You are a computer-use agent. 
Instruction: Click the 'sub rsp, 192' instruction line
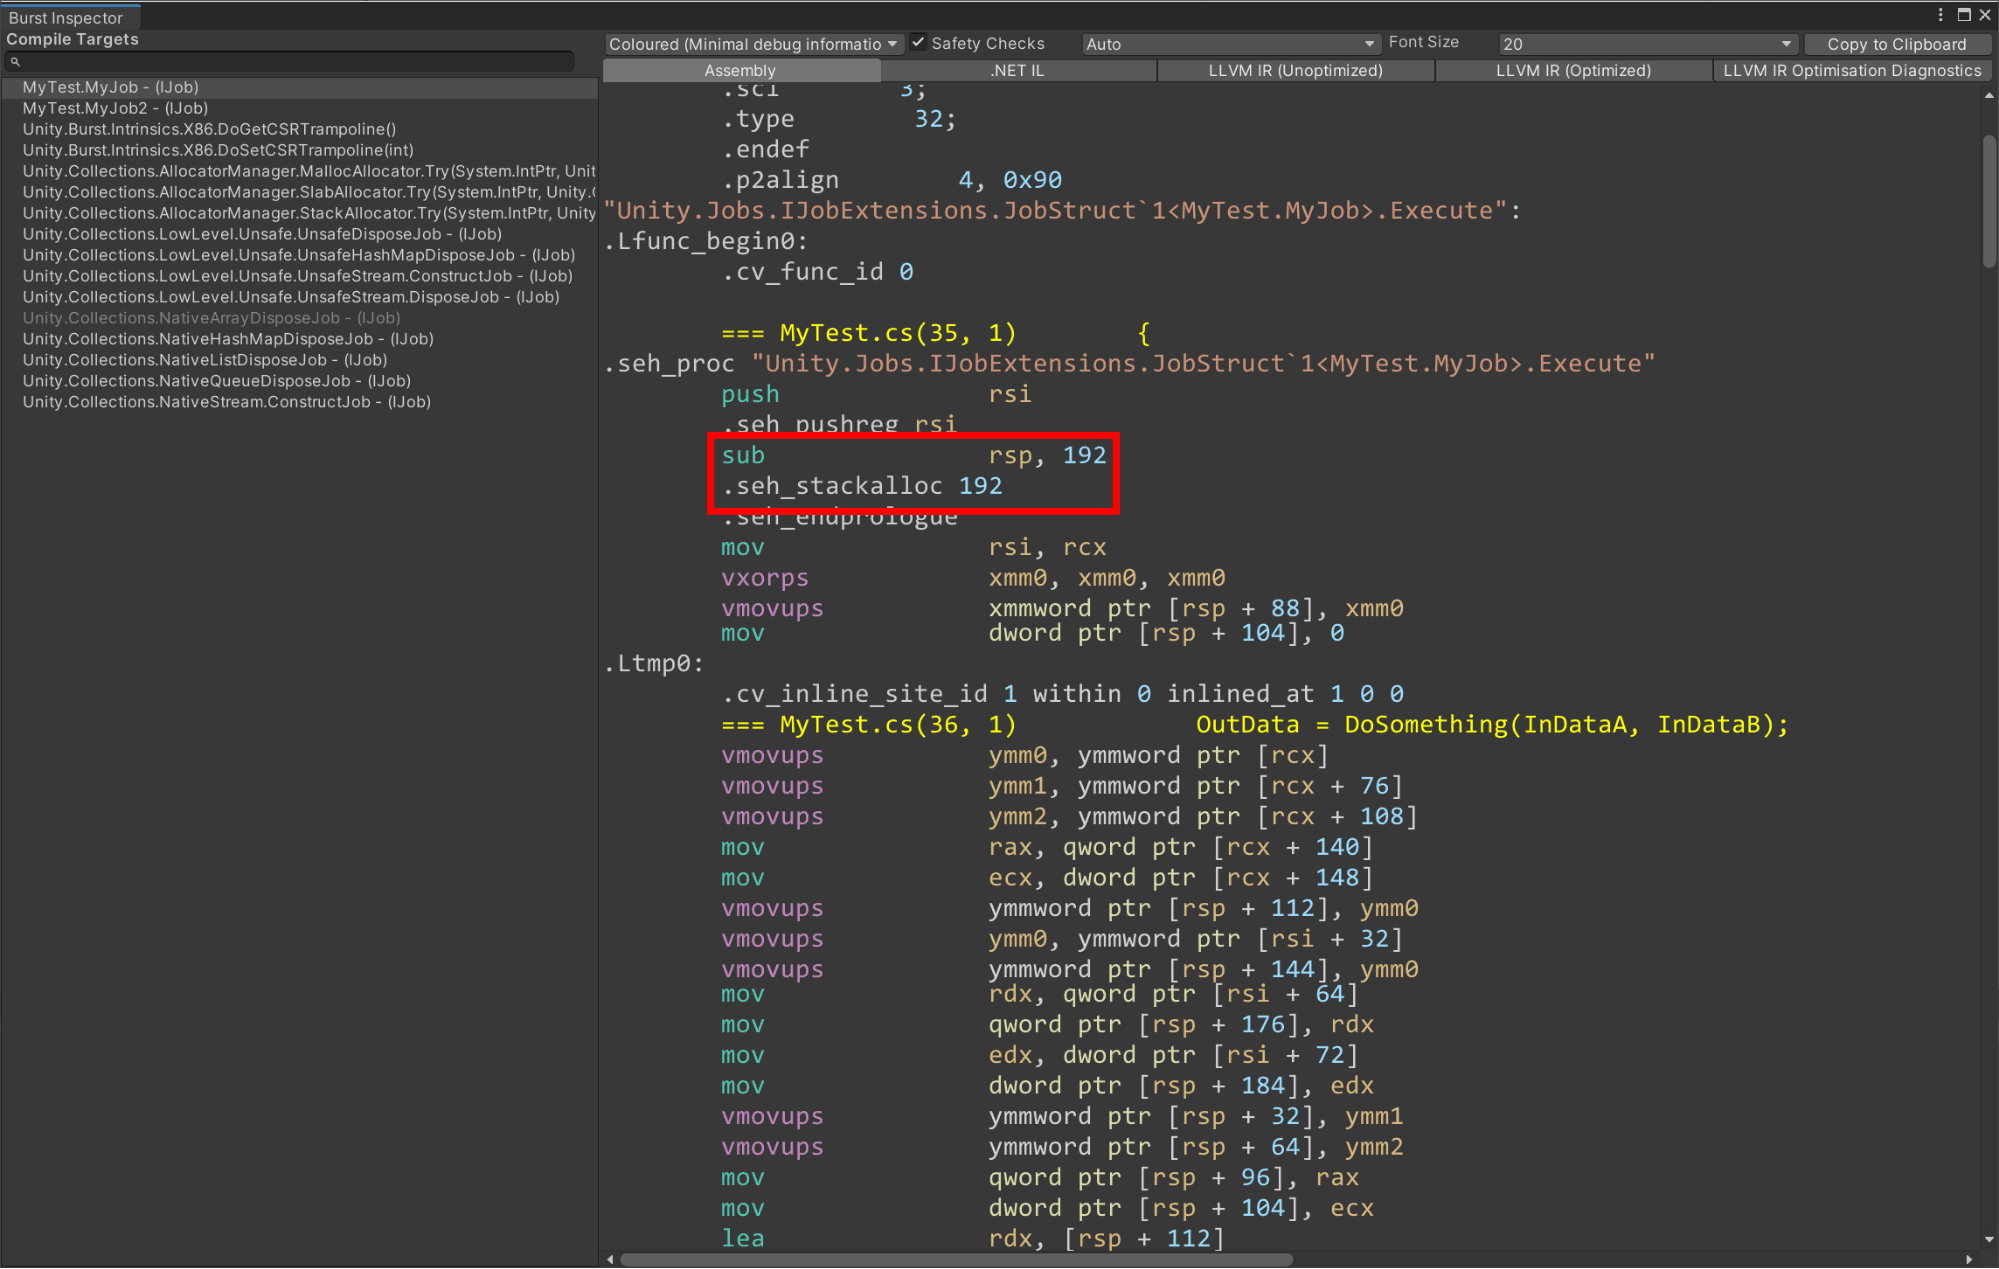coord(913,456)
